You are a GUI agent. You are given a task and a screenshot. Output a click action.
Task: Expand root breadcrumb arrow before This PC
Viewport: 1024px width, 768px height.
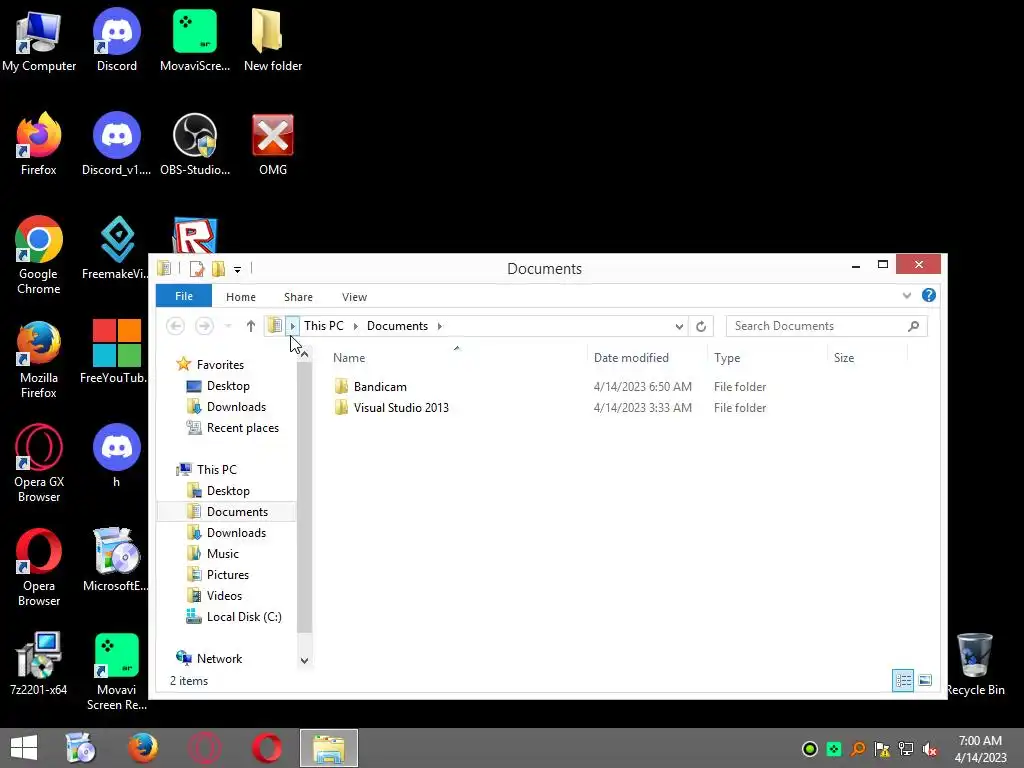coord(293,326)
